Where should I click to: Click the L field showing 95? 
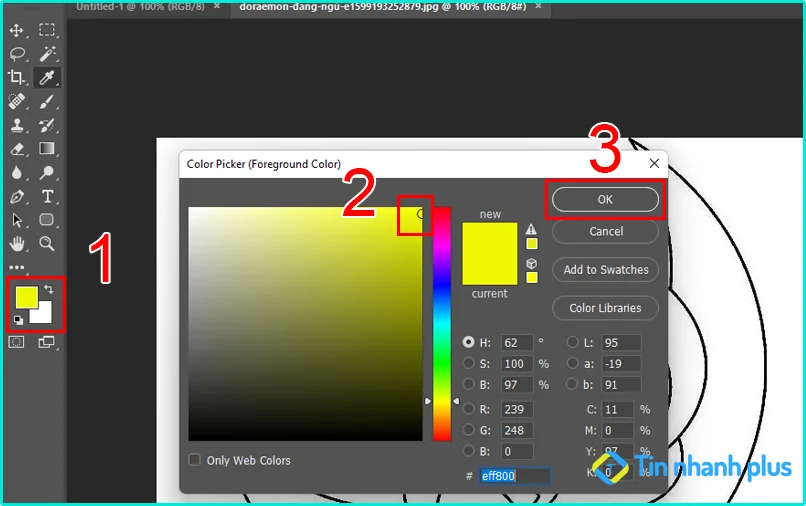[x=621, y=342]
